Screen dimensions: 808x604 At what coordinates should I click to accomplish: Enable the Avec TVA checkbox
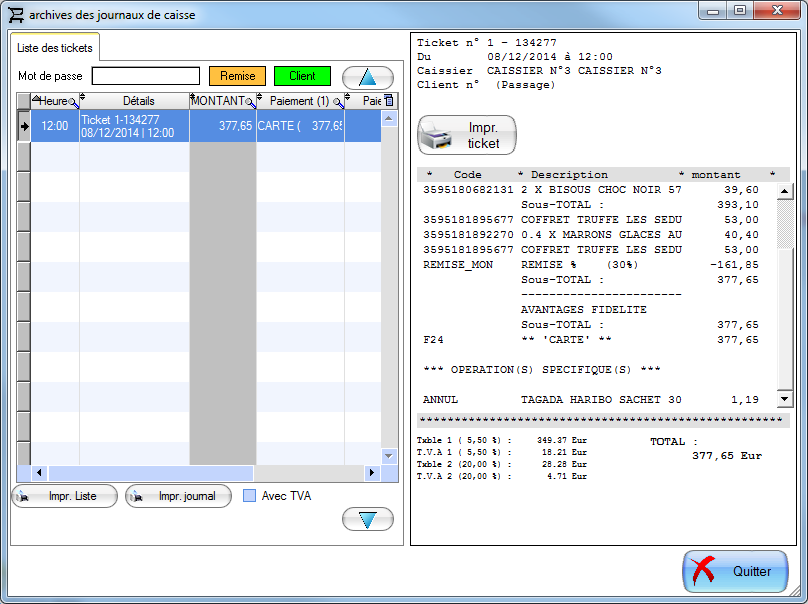pos(251,495)
